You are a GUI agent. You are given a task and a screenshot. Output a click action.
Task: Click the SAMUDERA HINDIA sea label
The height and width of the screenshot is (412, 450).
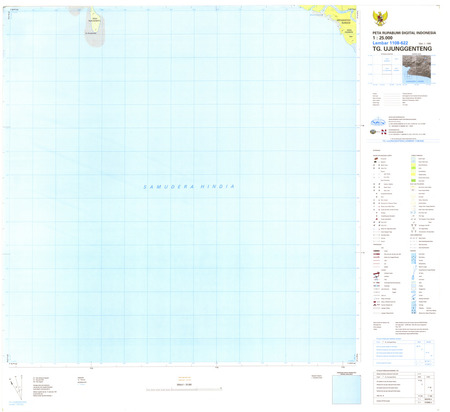(x=189, y=187)
